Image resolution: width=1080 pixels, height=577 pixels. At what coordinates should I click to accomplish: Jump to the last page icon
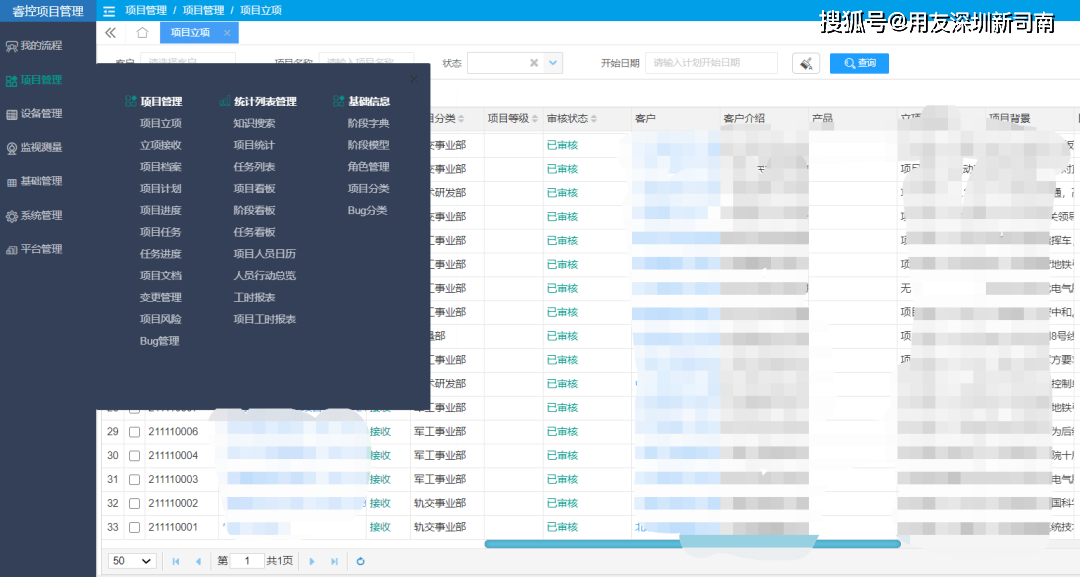click(334, 561)
